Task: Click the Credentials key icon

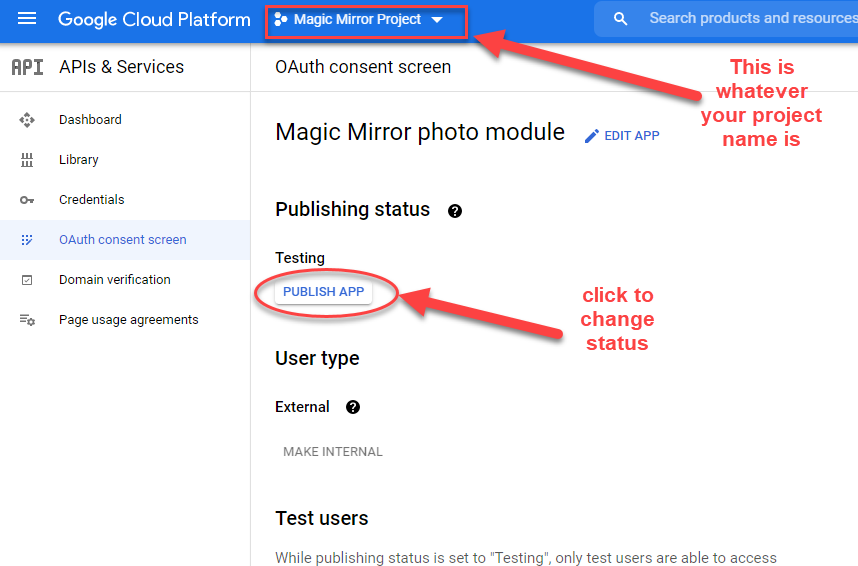Action: 27,200
